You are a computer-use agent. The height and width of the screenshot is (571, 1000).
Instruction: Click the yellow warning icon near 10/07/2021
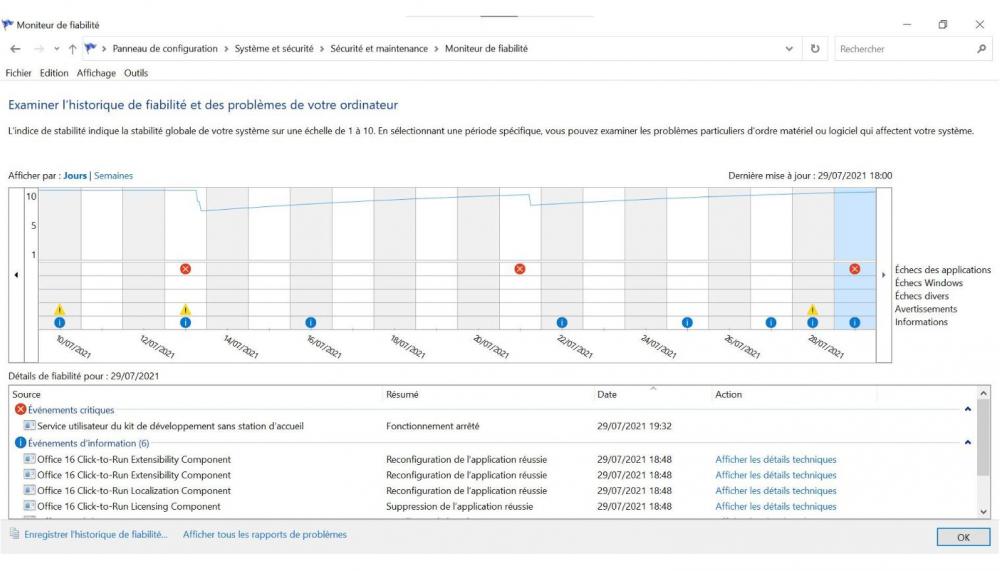pyautogui.click(x=59, y=310)
